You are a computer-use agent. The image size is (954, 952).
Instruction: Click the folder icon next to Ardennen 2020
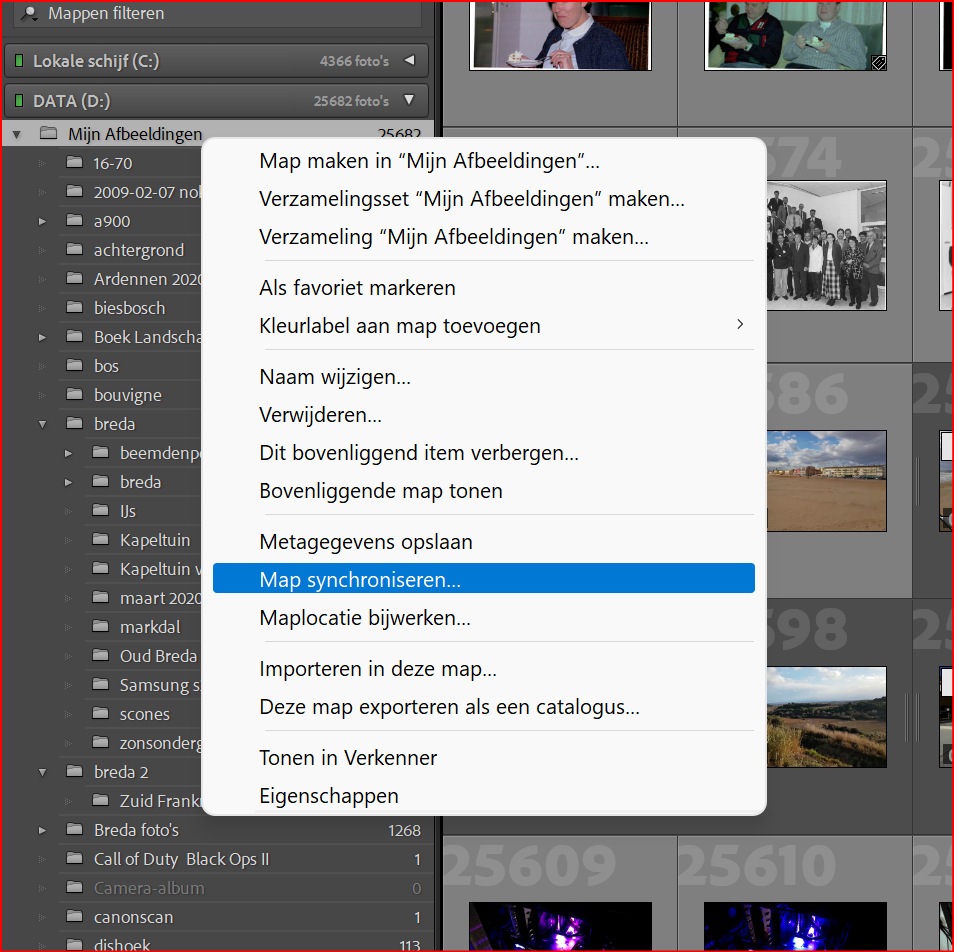coord(75,278)
